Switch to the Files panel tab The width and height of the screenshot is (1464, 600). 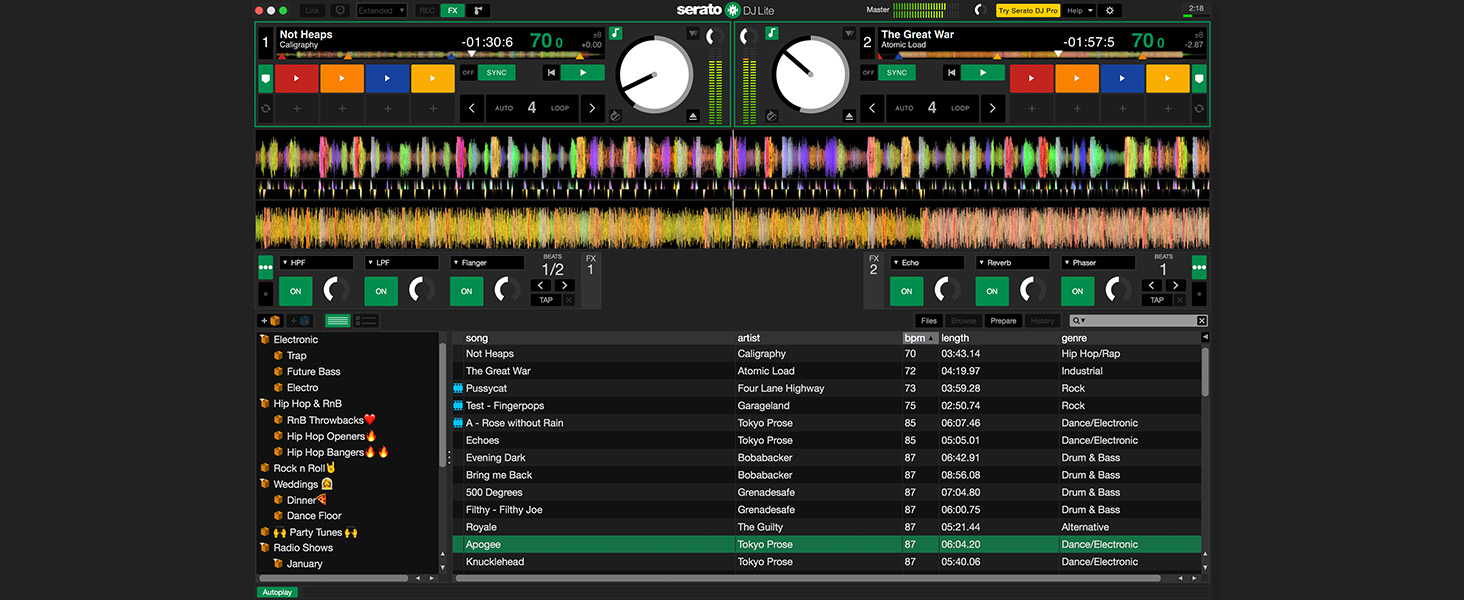coord(929,321)
